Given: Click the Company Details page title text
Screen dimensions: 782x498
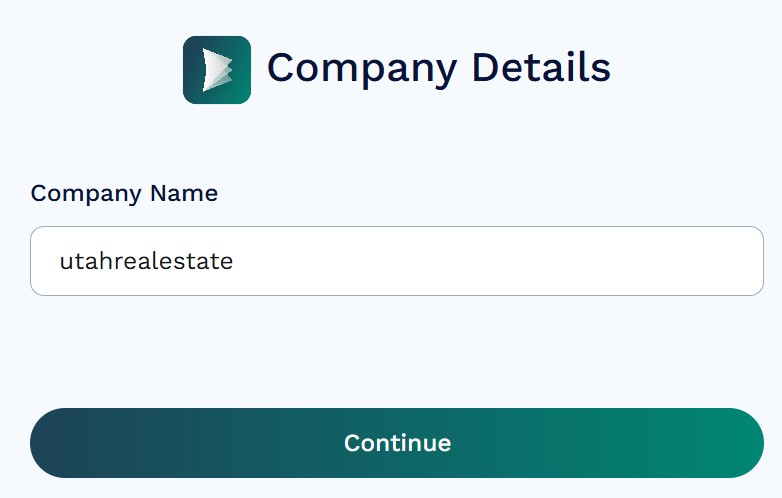Looking at the screenshot, I should [x=438, y=68].
